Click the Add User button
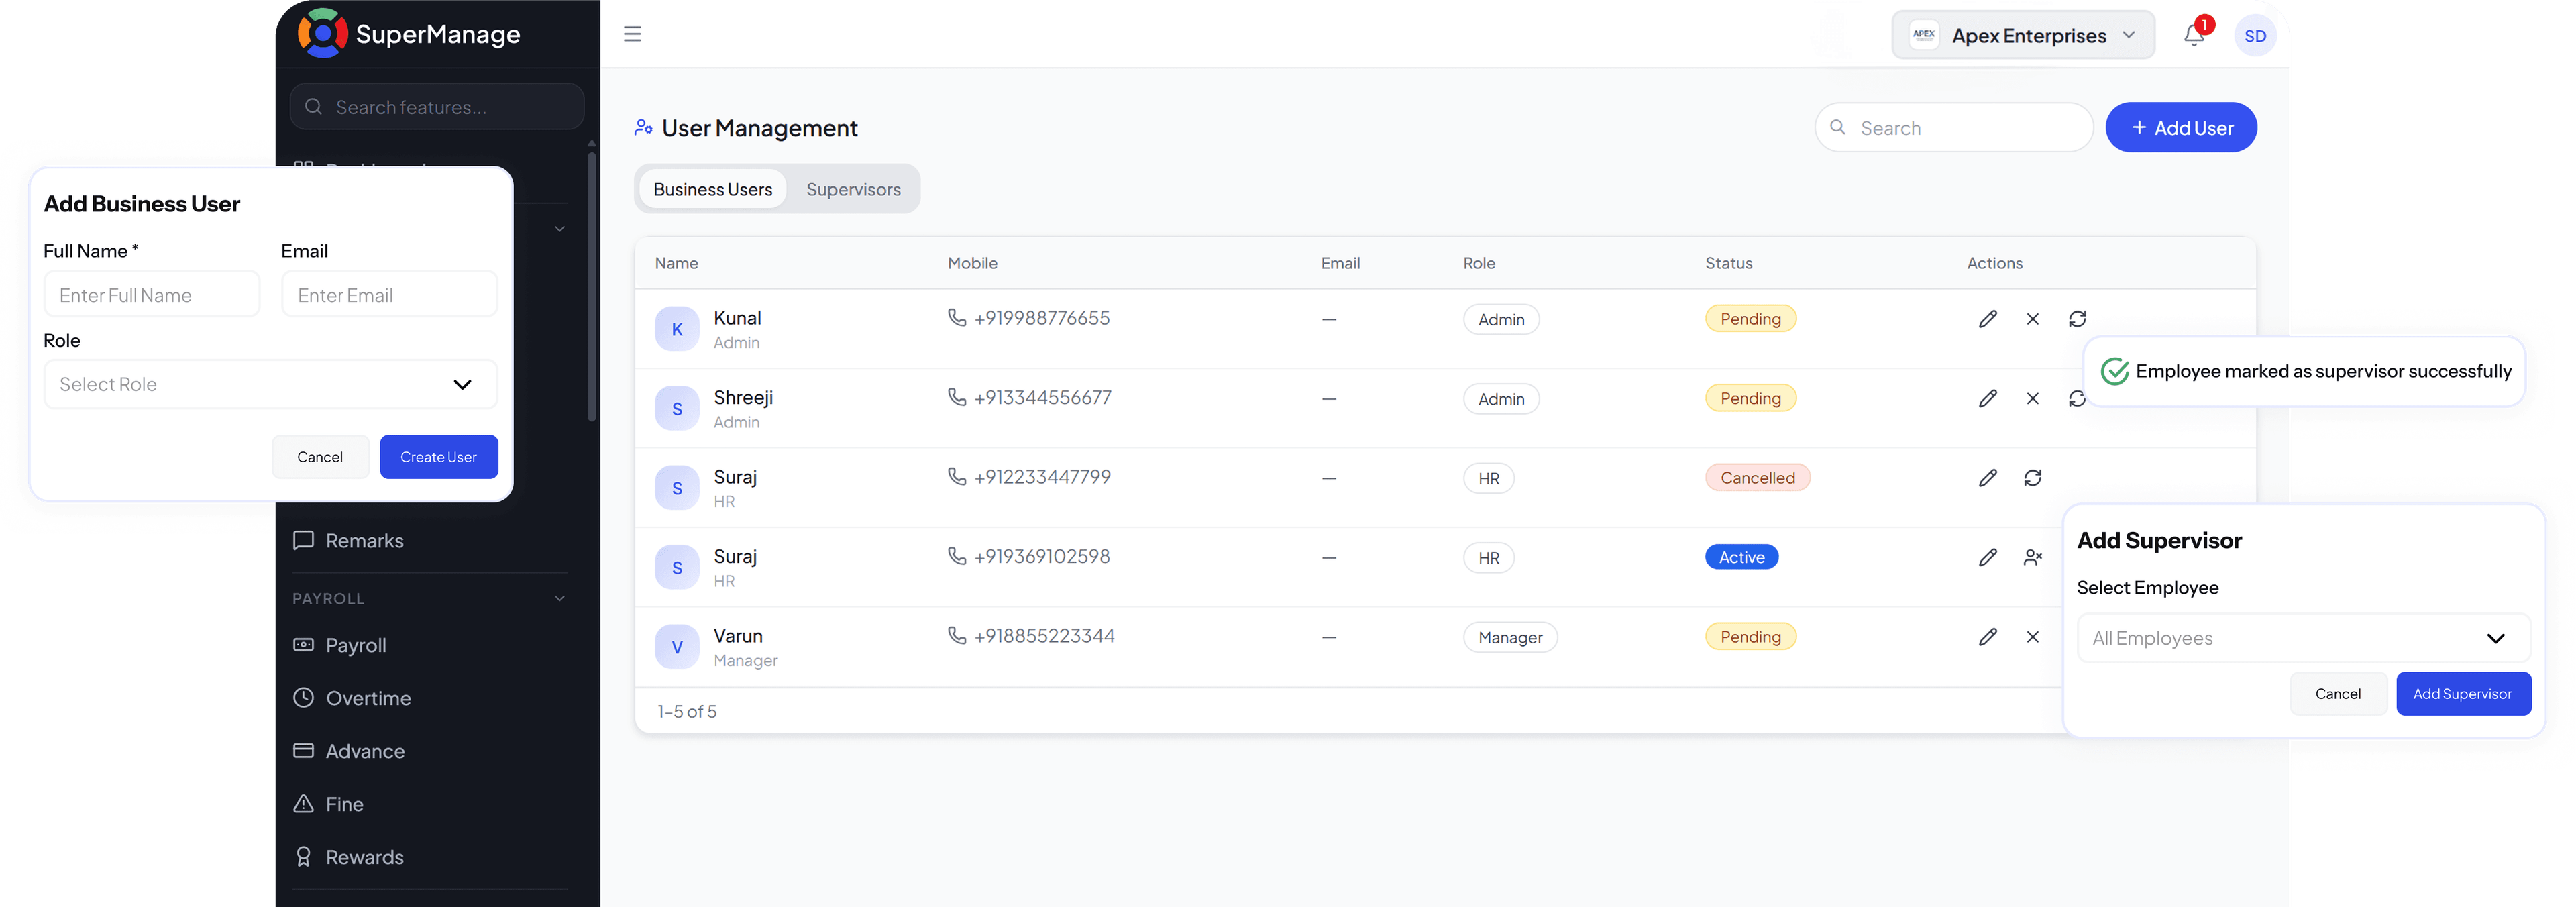2576x907 pixels. 2180,128
